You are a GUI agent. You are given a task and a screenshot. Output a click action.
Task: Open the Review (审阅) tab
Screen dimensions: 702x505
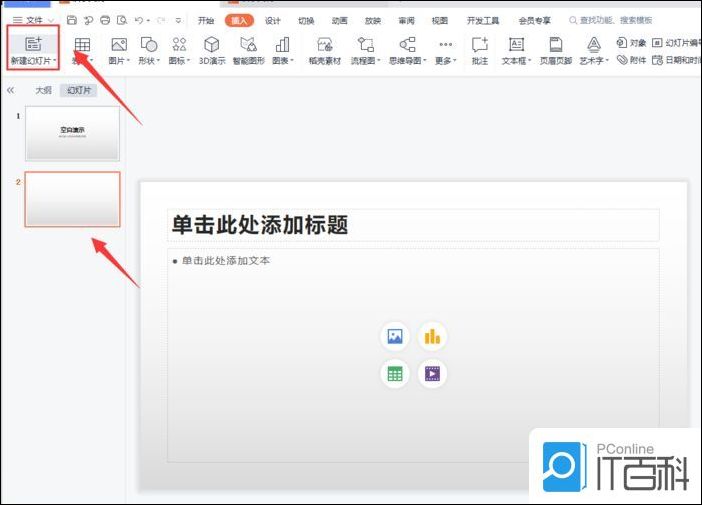click(x=407, y=21)
